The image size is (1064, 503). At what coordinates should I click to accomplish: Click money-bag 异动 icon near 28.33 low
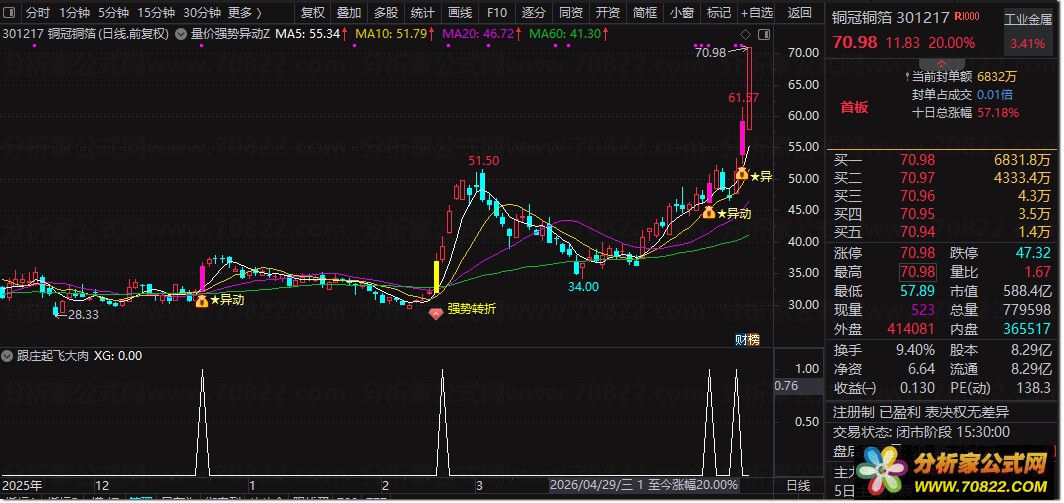(202, 300)
